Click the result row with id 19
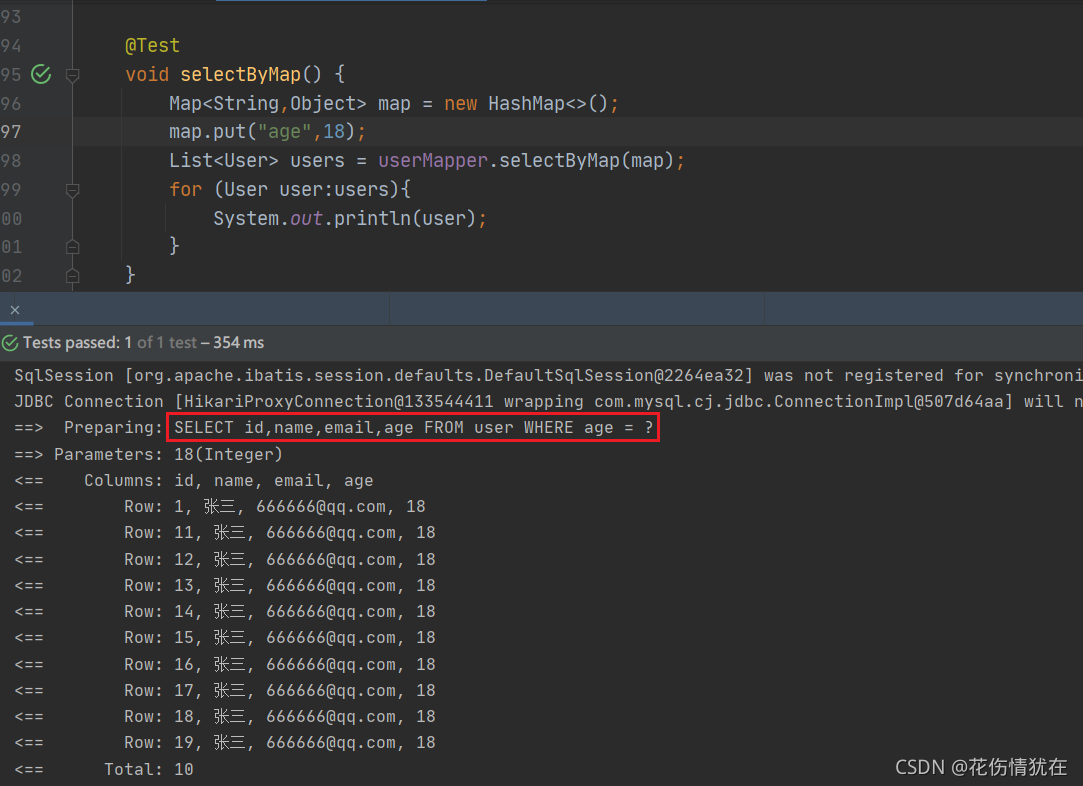 click(x=224, y=743)
